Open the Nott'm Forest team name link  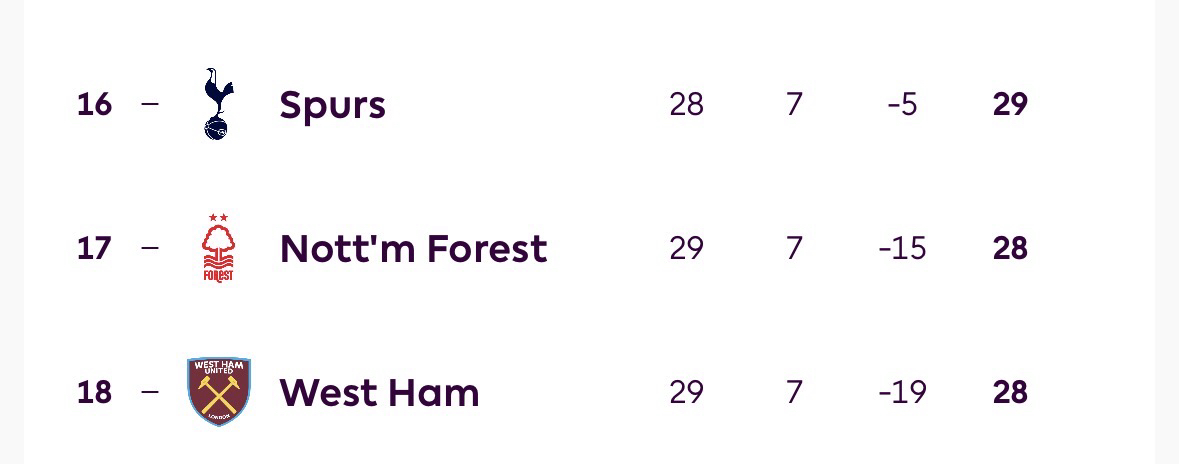point(413,248)
